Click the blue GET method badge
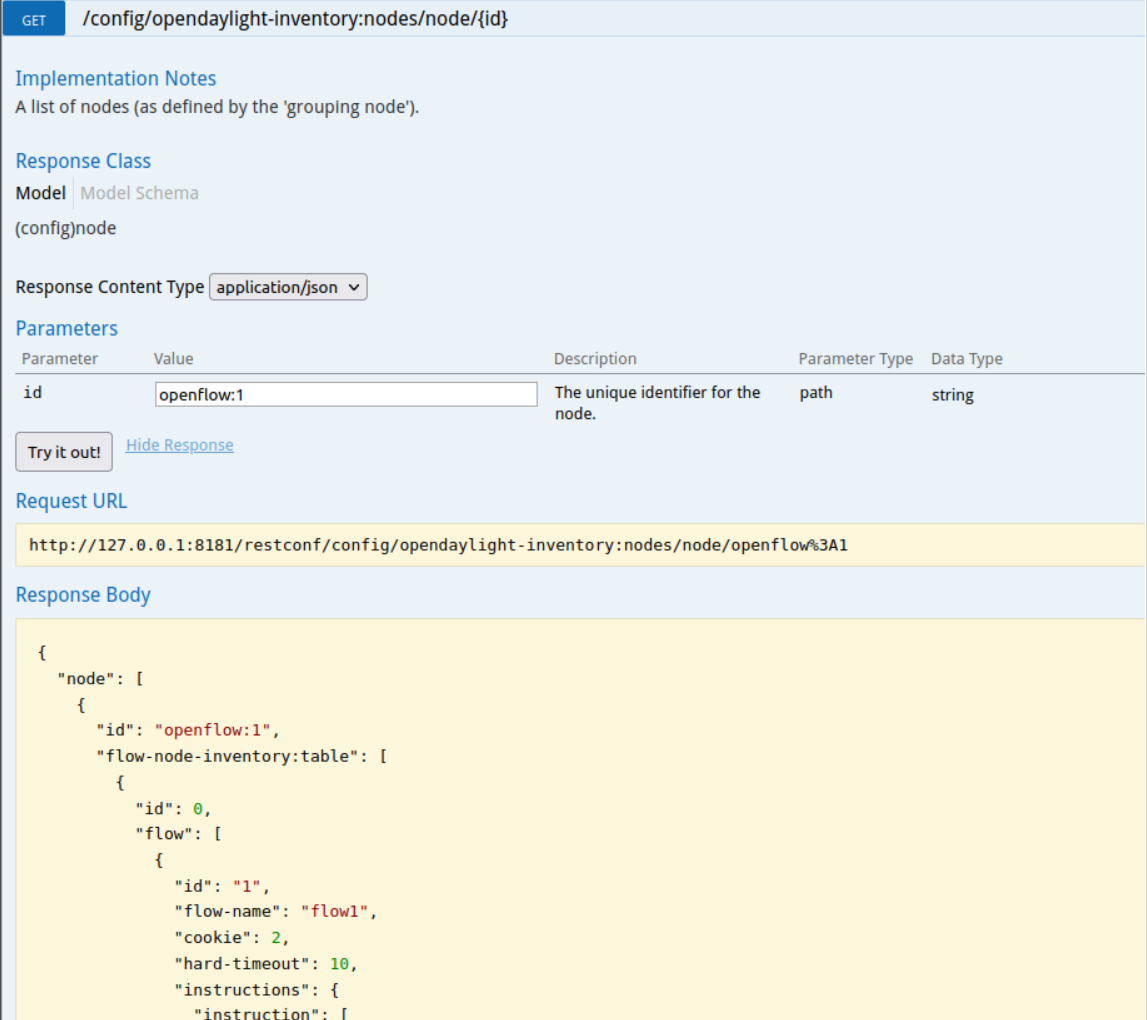The width and height of the screenshot is (1147, 1020). (34, 19)
